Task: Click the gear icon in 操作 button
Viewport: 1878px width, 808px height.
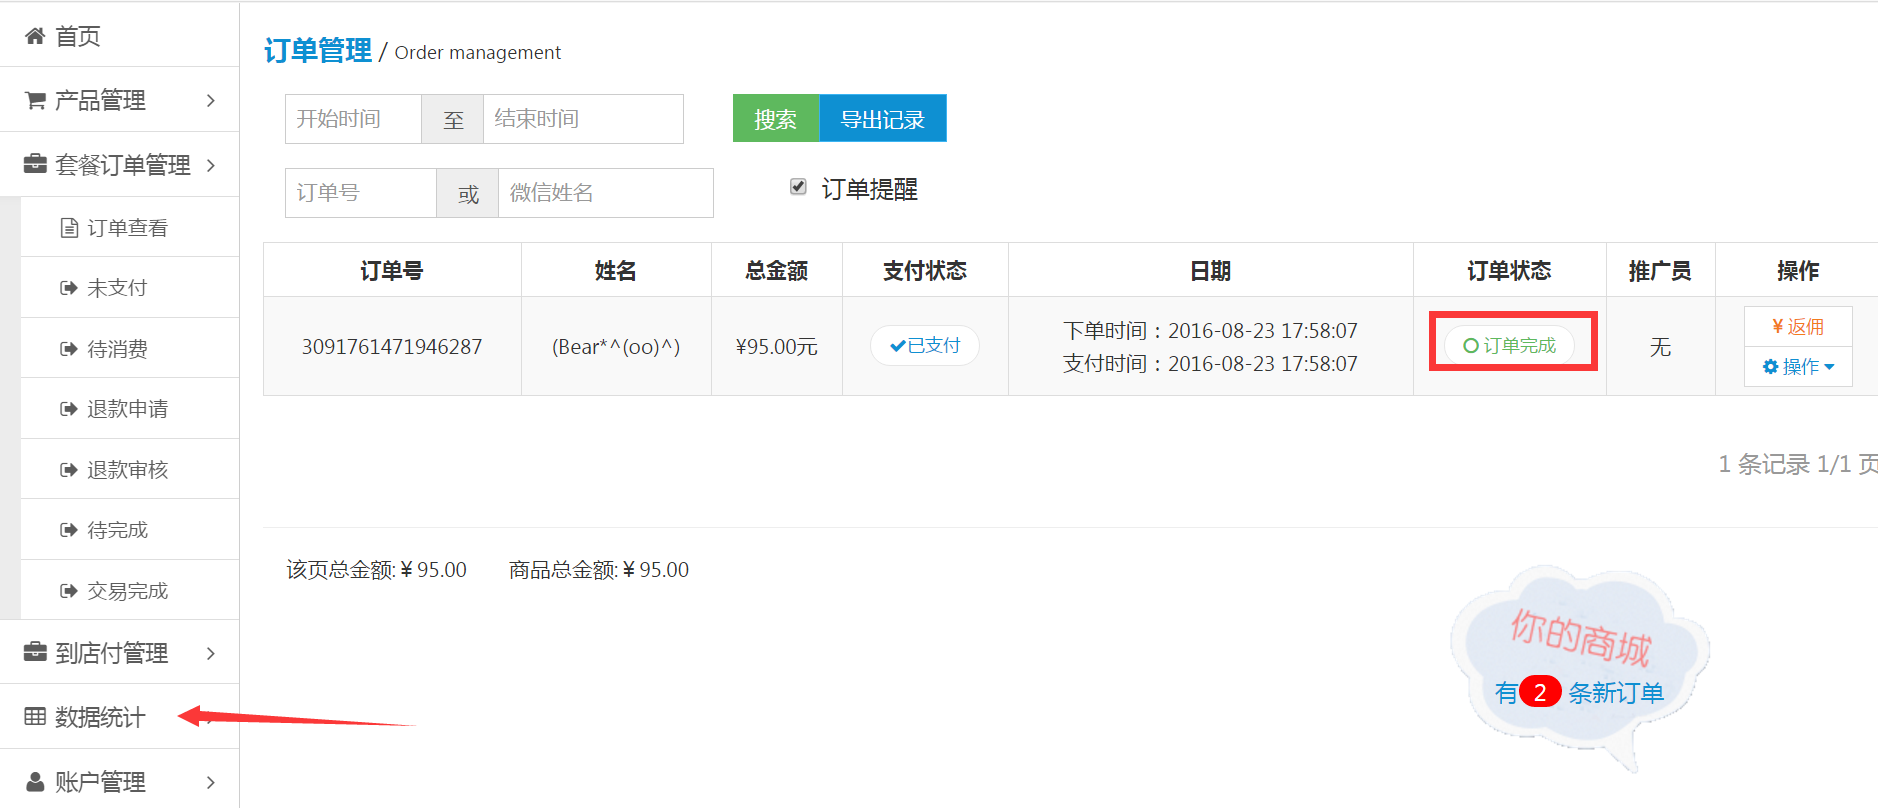Action: click(x=1770, y=367)
